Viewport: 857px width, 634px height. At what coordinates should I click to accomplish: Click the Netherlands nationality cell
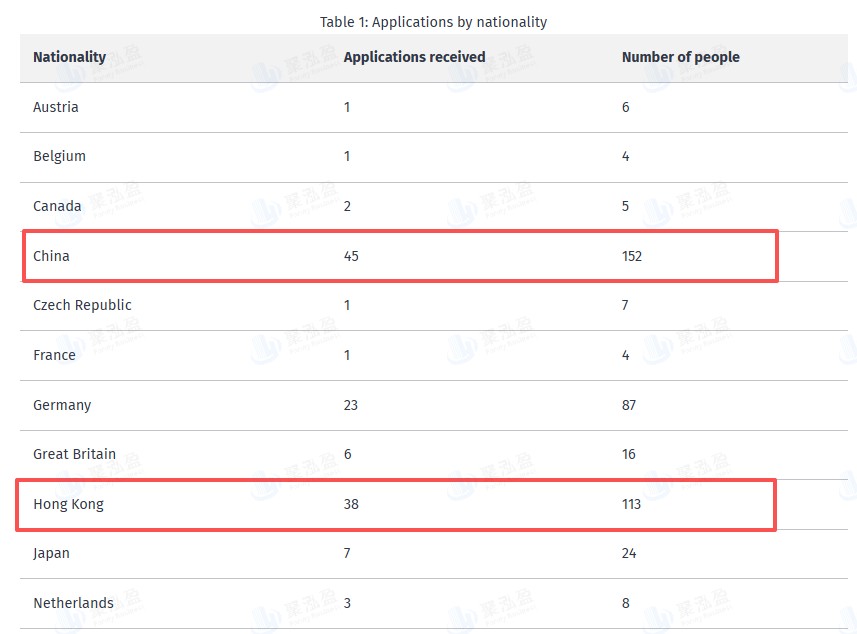(73, 603)
